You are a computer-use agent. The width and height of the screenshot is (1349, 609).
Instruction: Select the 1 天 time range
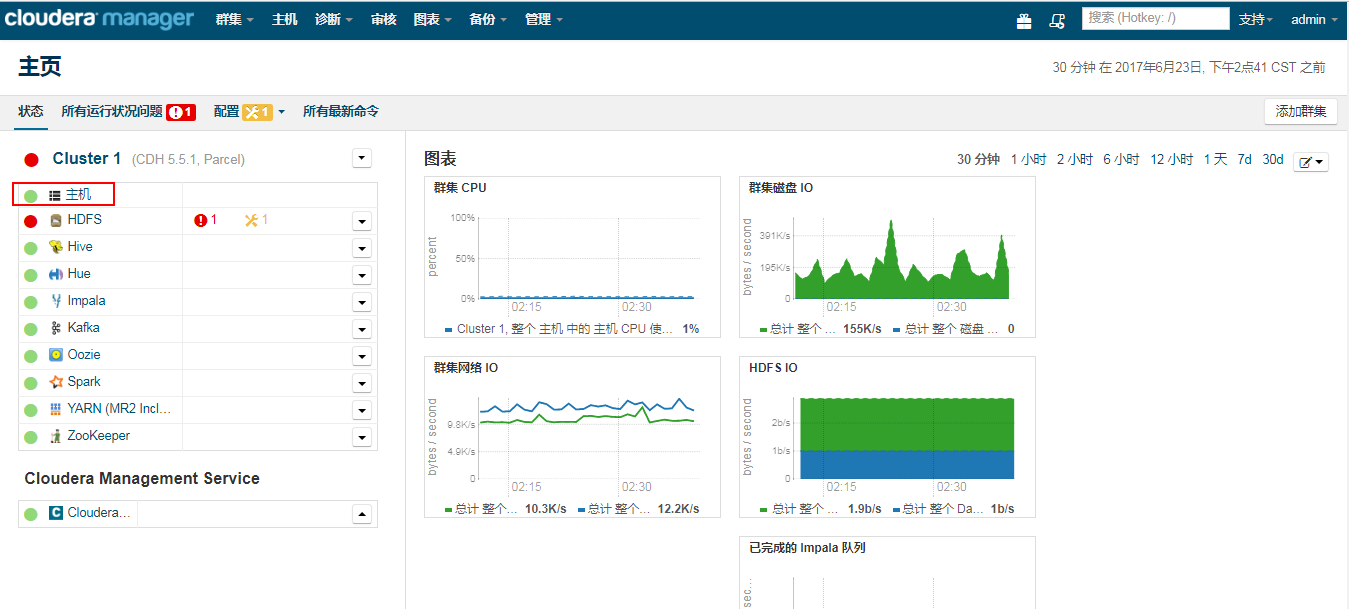click(1215, 160)
